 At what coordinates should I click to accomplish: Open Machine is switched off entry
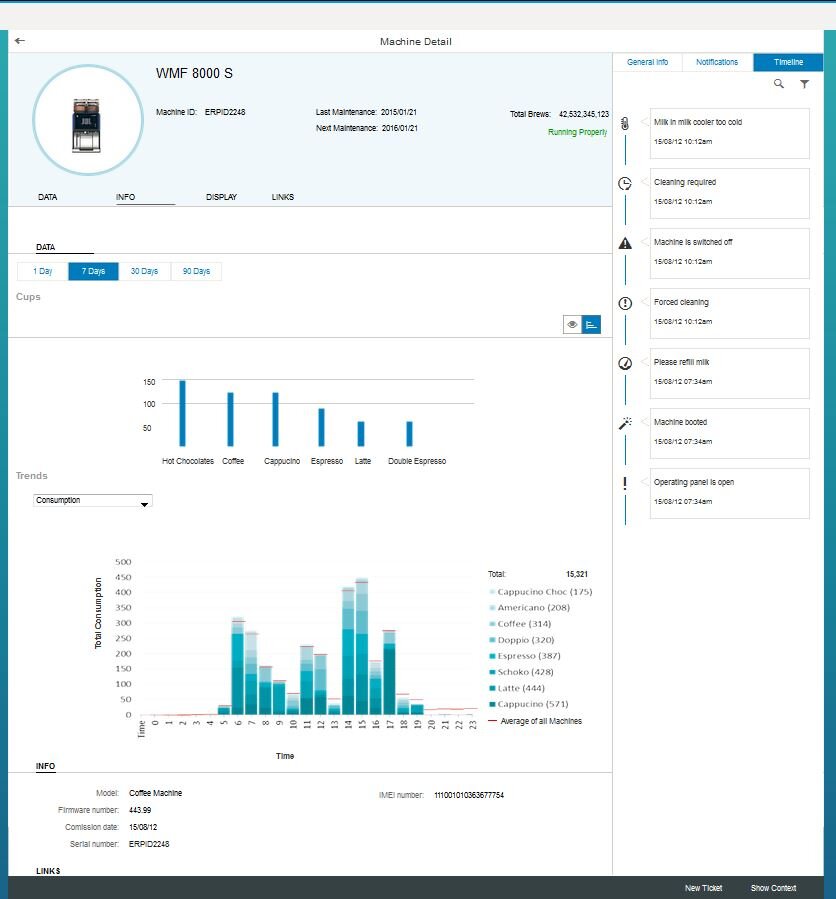tap(729, 253)
